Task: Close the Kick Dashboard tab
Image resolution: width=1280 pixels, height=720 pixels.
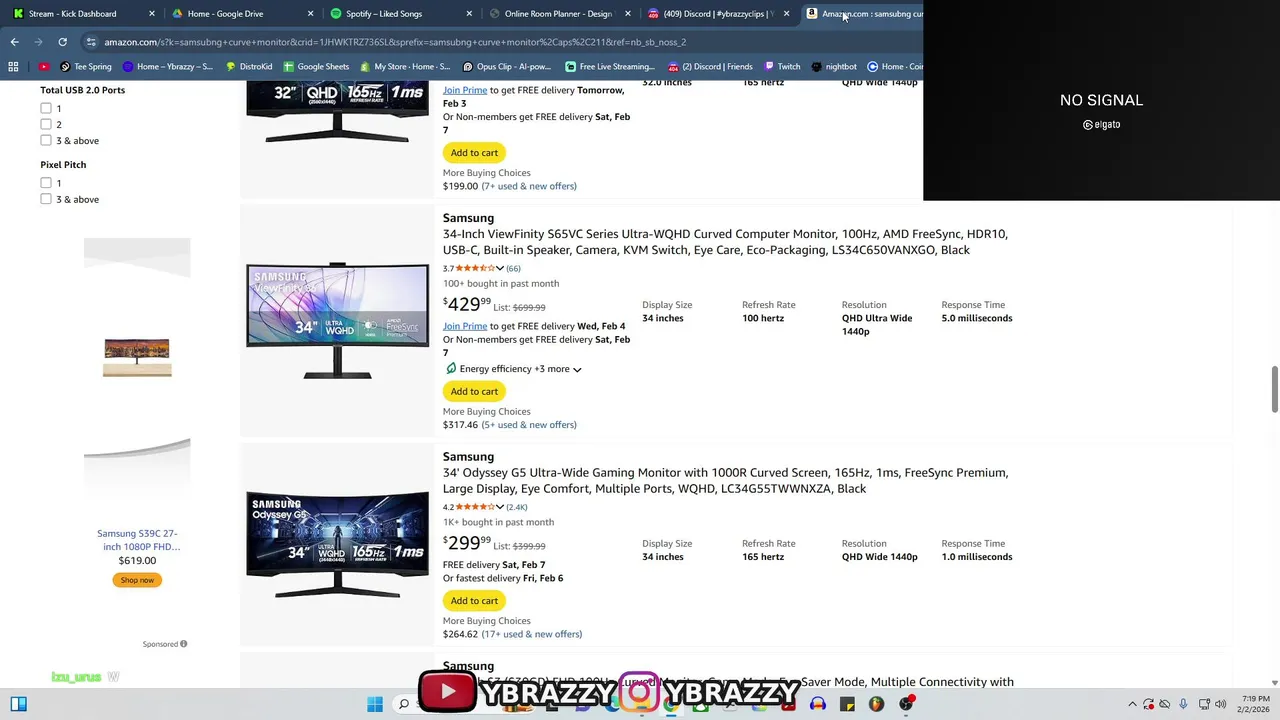Action: coord(152,14)
